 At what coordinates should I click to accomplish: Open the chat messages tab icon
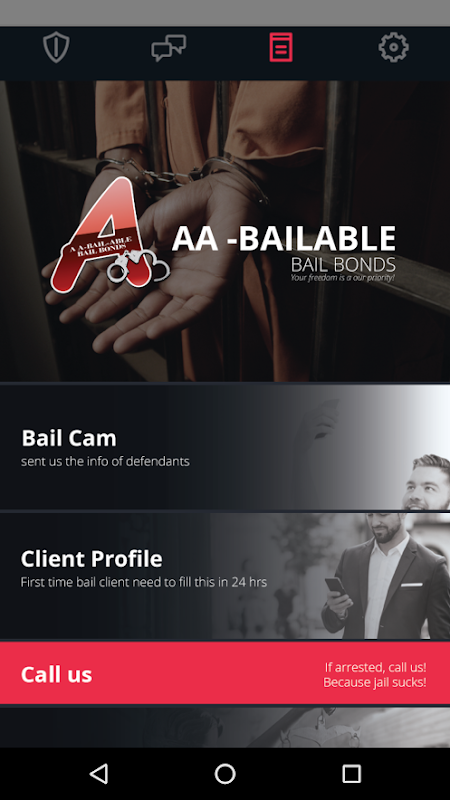tap(168, 48)
